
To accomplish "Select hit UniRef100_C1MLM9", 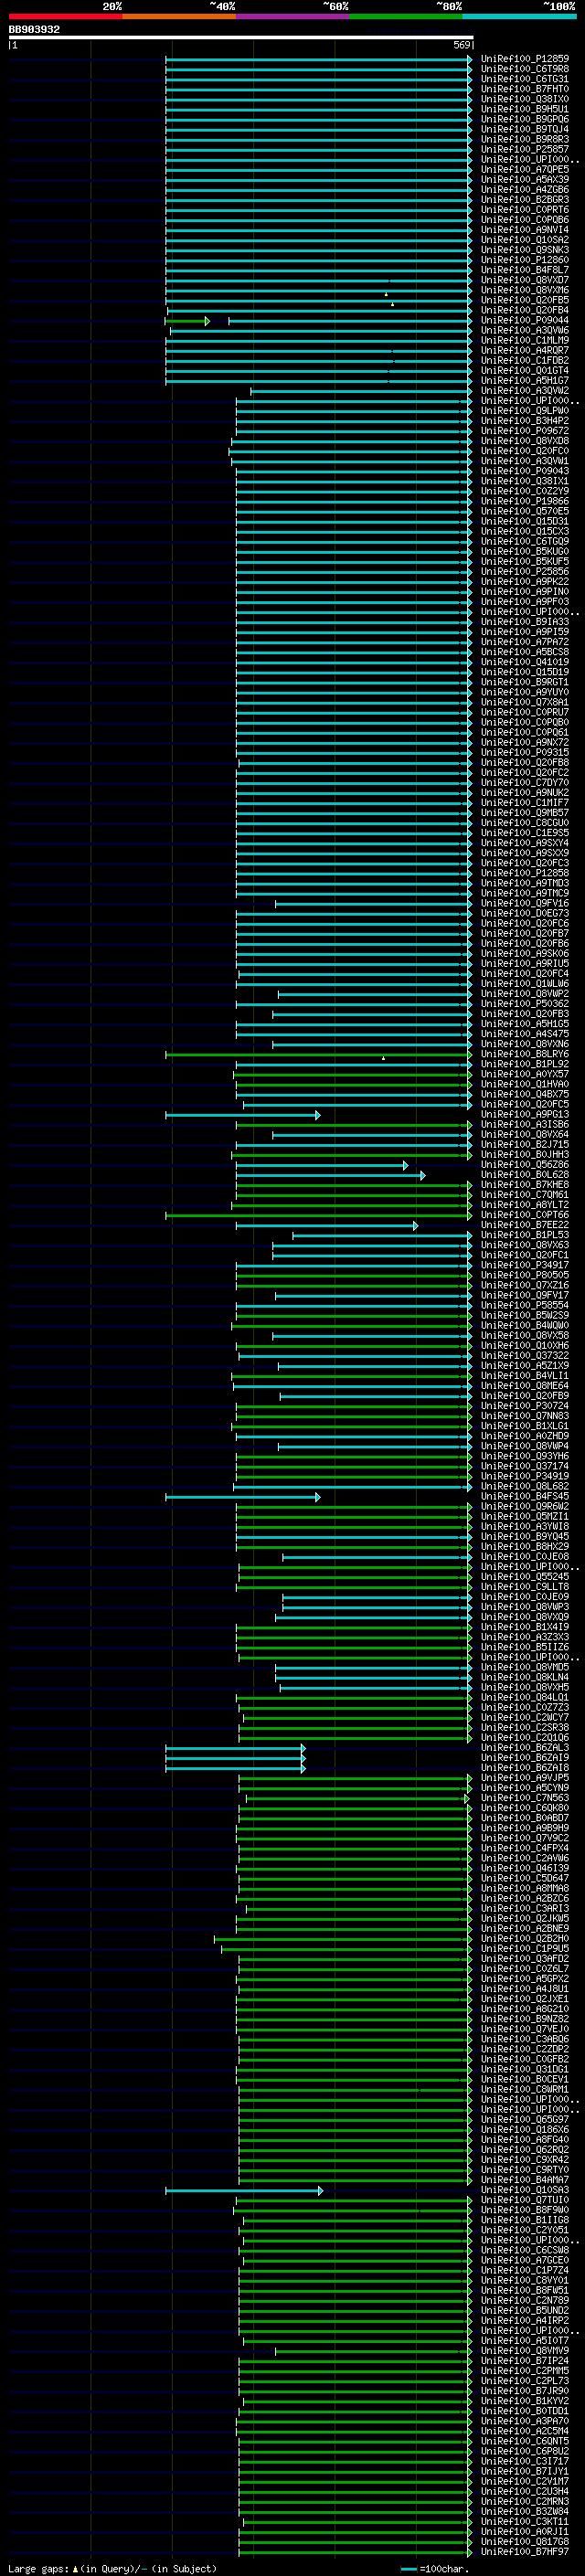I will (x=524, y=340).
